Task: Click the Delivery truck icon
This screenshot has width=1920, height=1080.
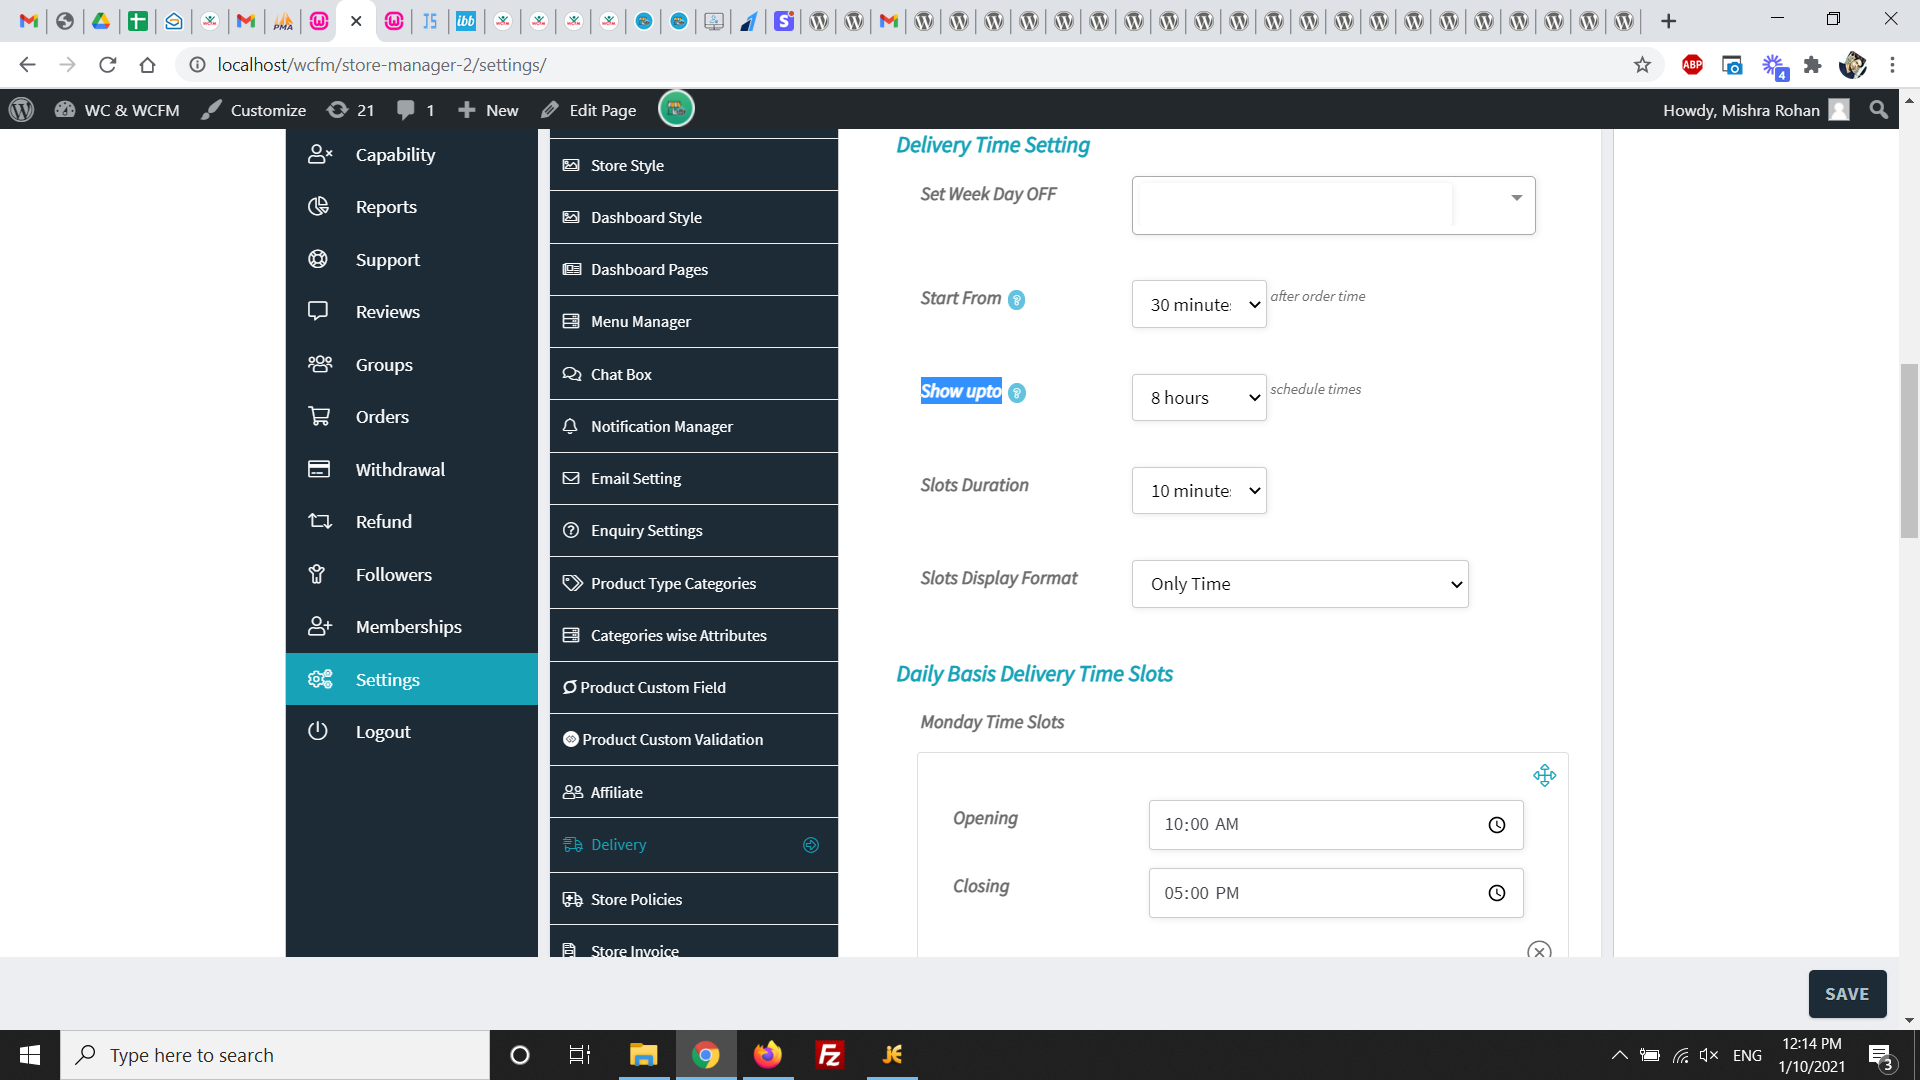Action: (572, 845)
